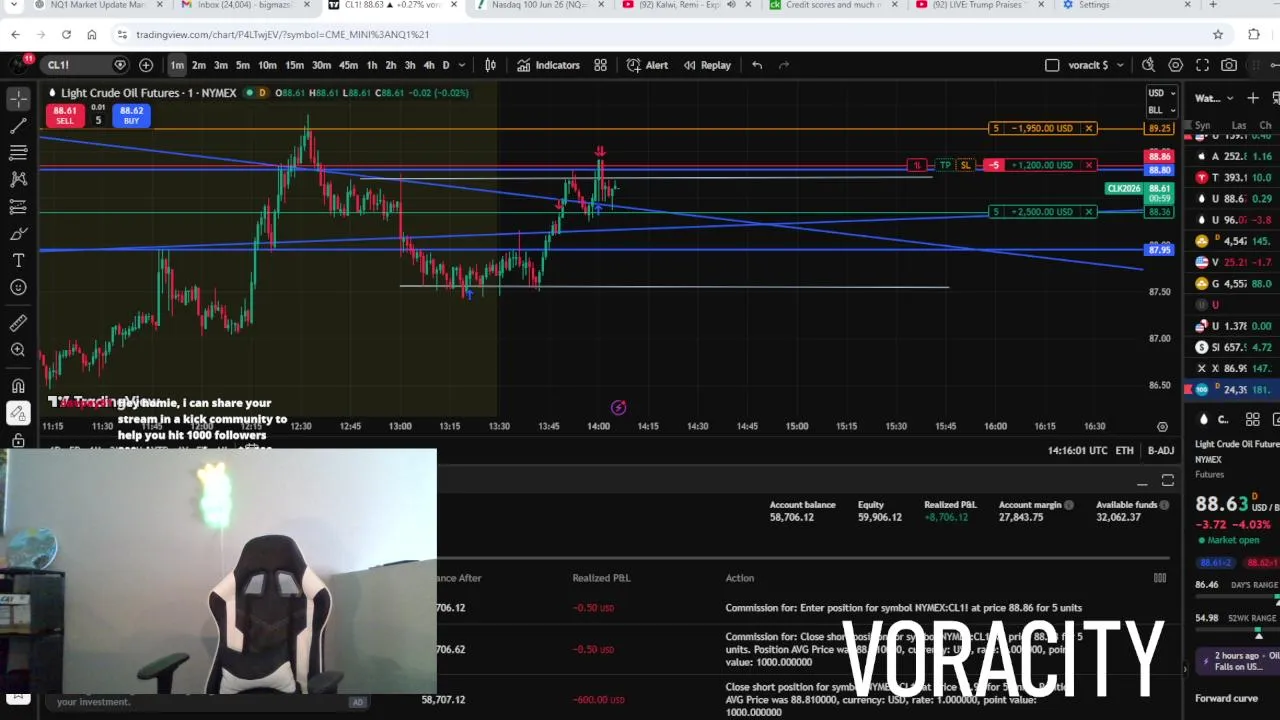This screenshot has height=720, width=1280.
Task: Start bar Replay mode
Action: click(x=707, y=65)
